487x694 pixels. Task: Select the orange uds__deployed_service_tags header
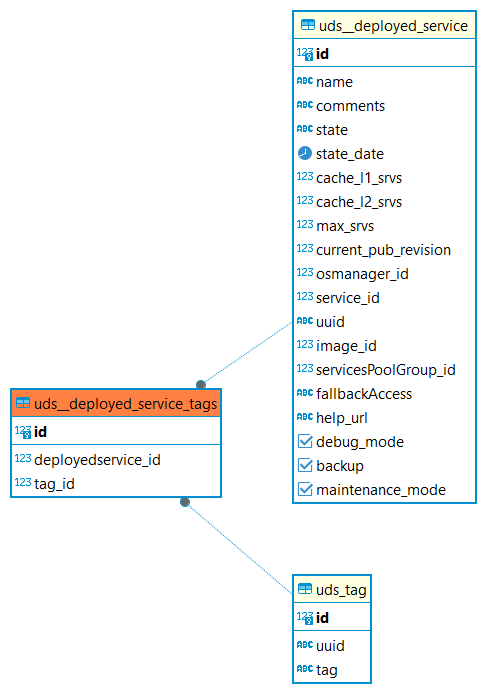tap(116, 403)
